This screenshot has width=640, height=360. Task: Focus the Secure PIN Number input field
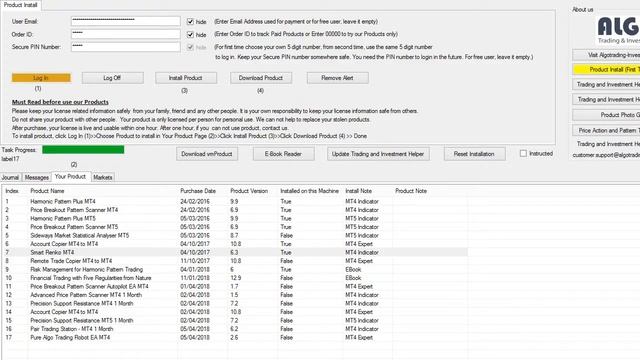126,47
